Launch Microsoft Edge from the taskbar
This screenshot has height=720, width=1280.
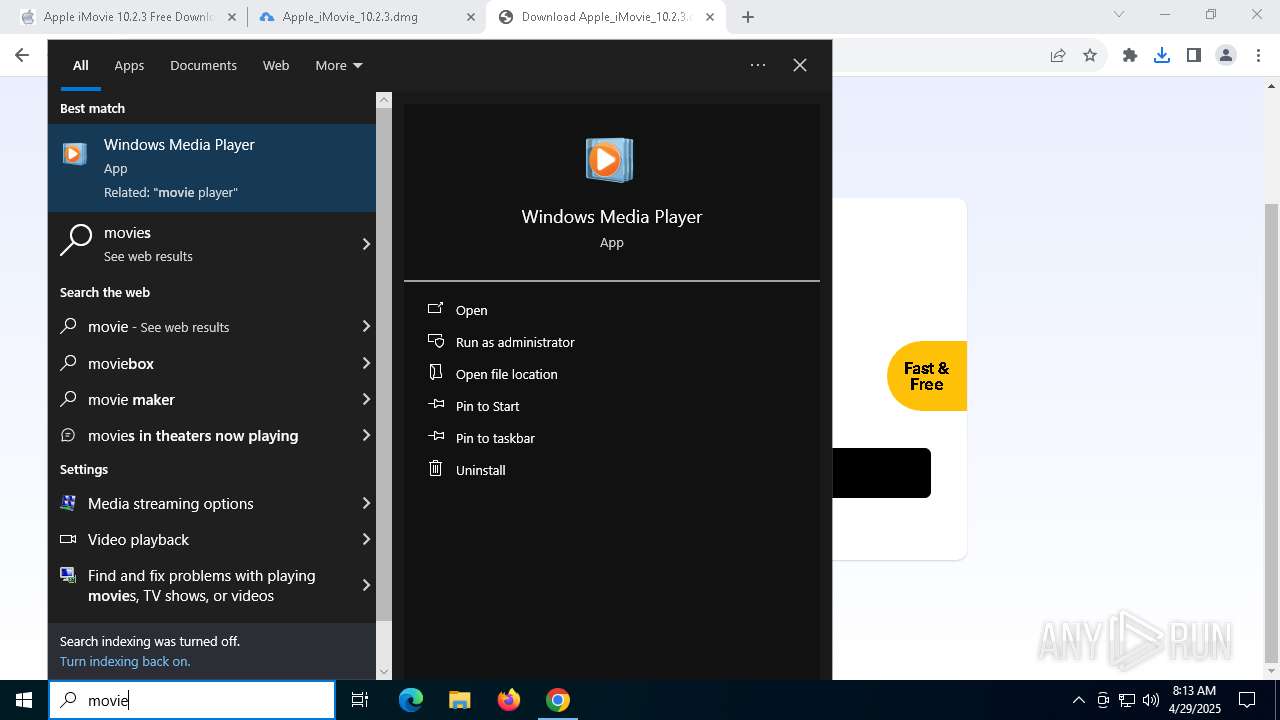[411, 700]
